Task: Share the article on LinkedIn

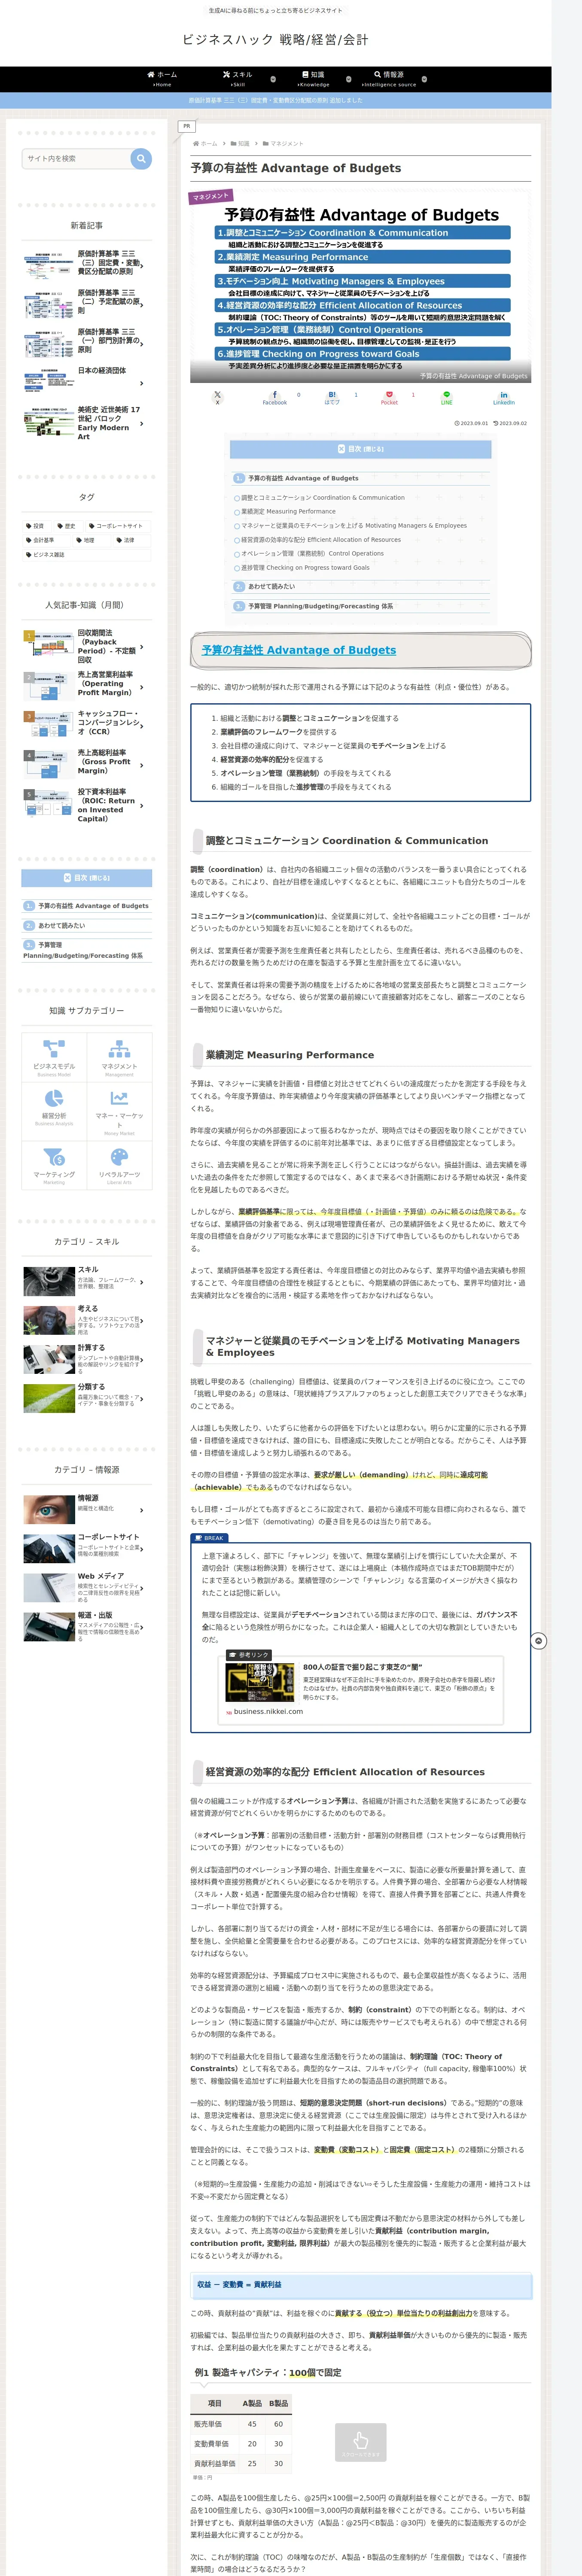Action: (503, 397)
